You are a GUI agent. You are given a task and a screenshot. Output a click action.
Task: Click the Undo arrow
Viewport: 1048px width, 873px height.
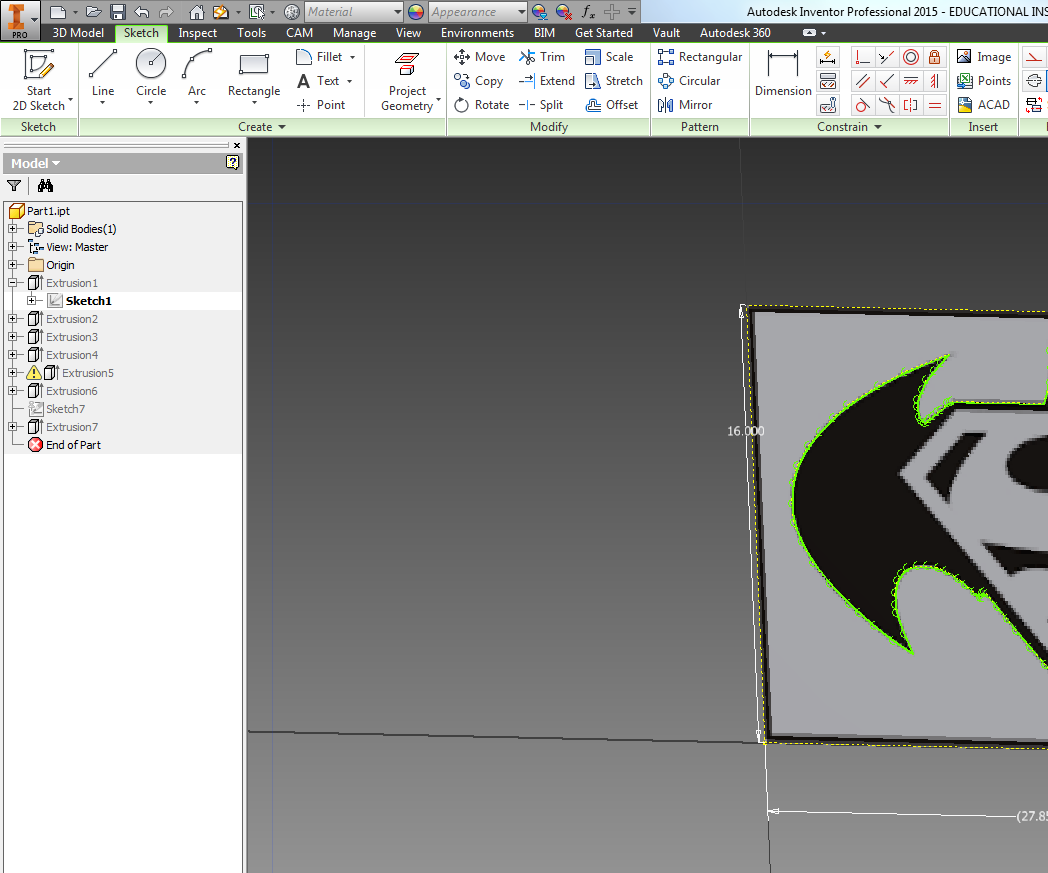[142, 12]
